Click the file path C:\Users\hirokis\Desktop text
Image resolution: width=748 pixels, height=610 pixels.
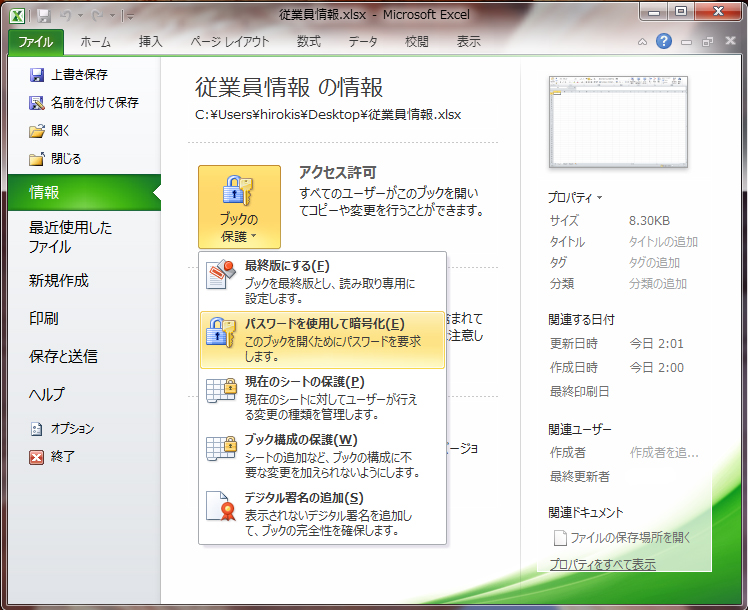click(x=328, y=115)
